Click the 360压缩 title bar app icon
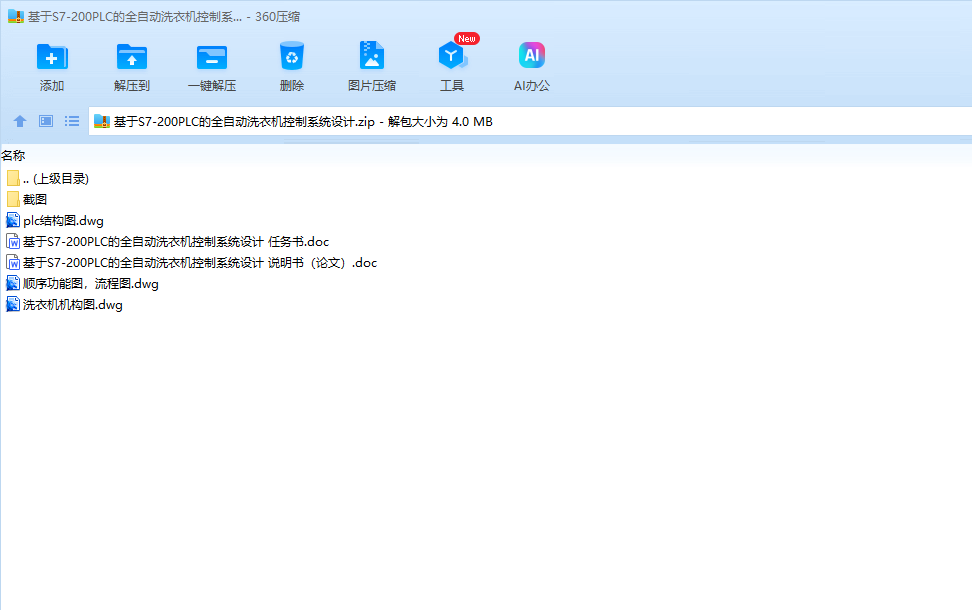Screen dimensions: 972x610 (x=15, y=17)
